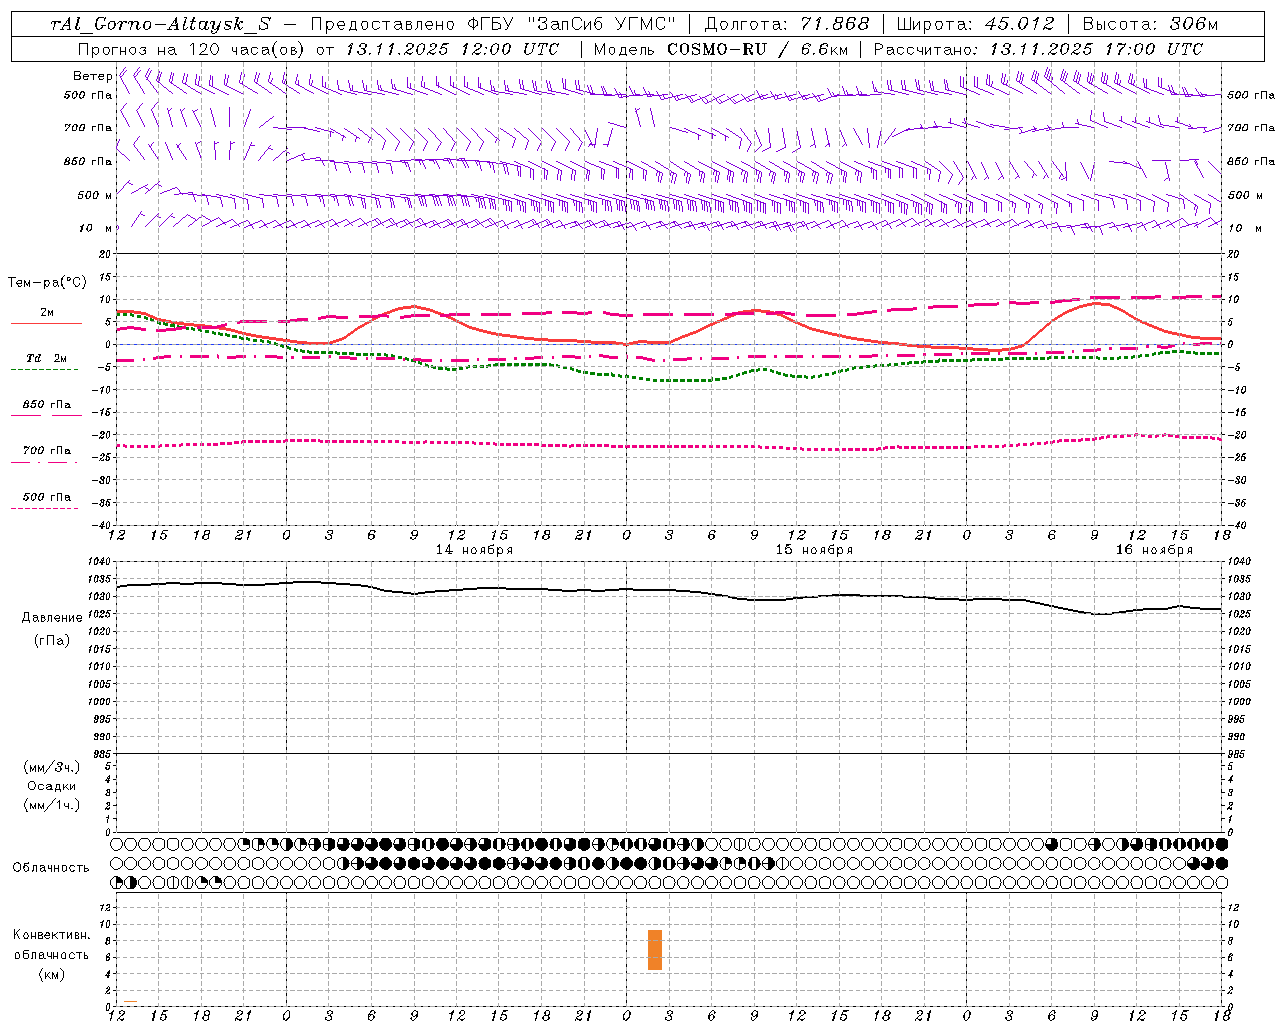Click the forecast start time 13.11.2025 12:00 UTC
The height and width of the screenshot is (1024, 1280).
tap(452, 49)
